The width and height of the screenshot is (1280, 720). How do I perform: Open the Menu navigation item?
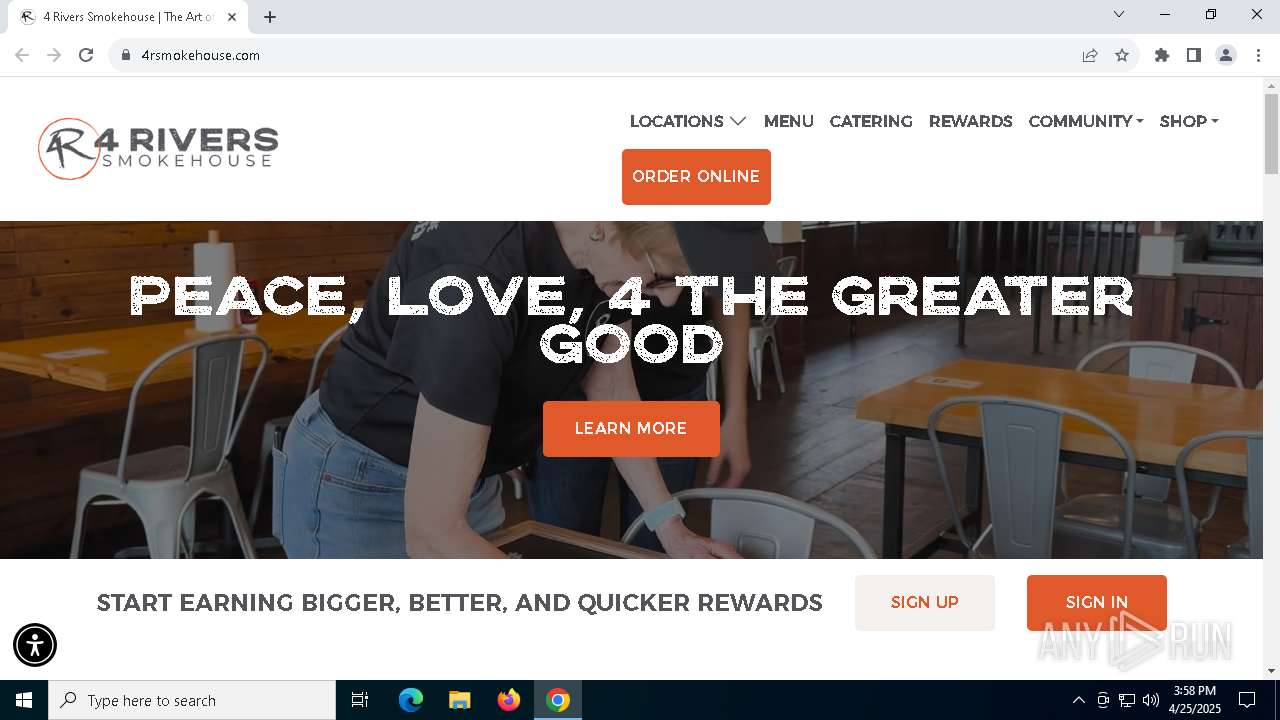[x=789, y=121]
